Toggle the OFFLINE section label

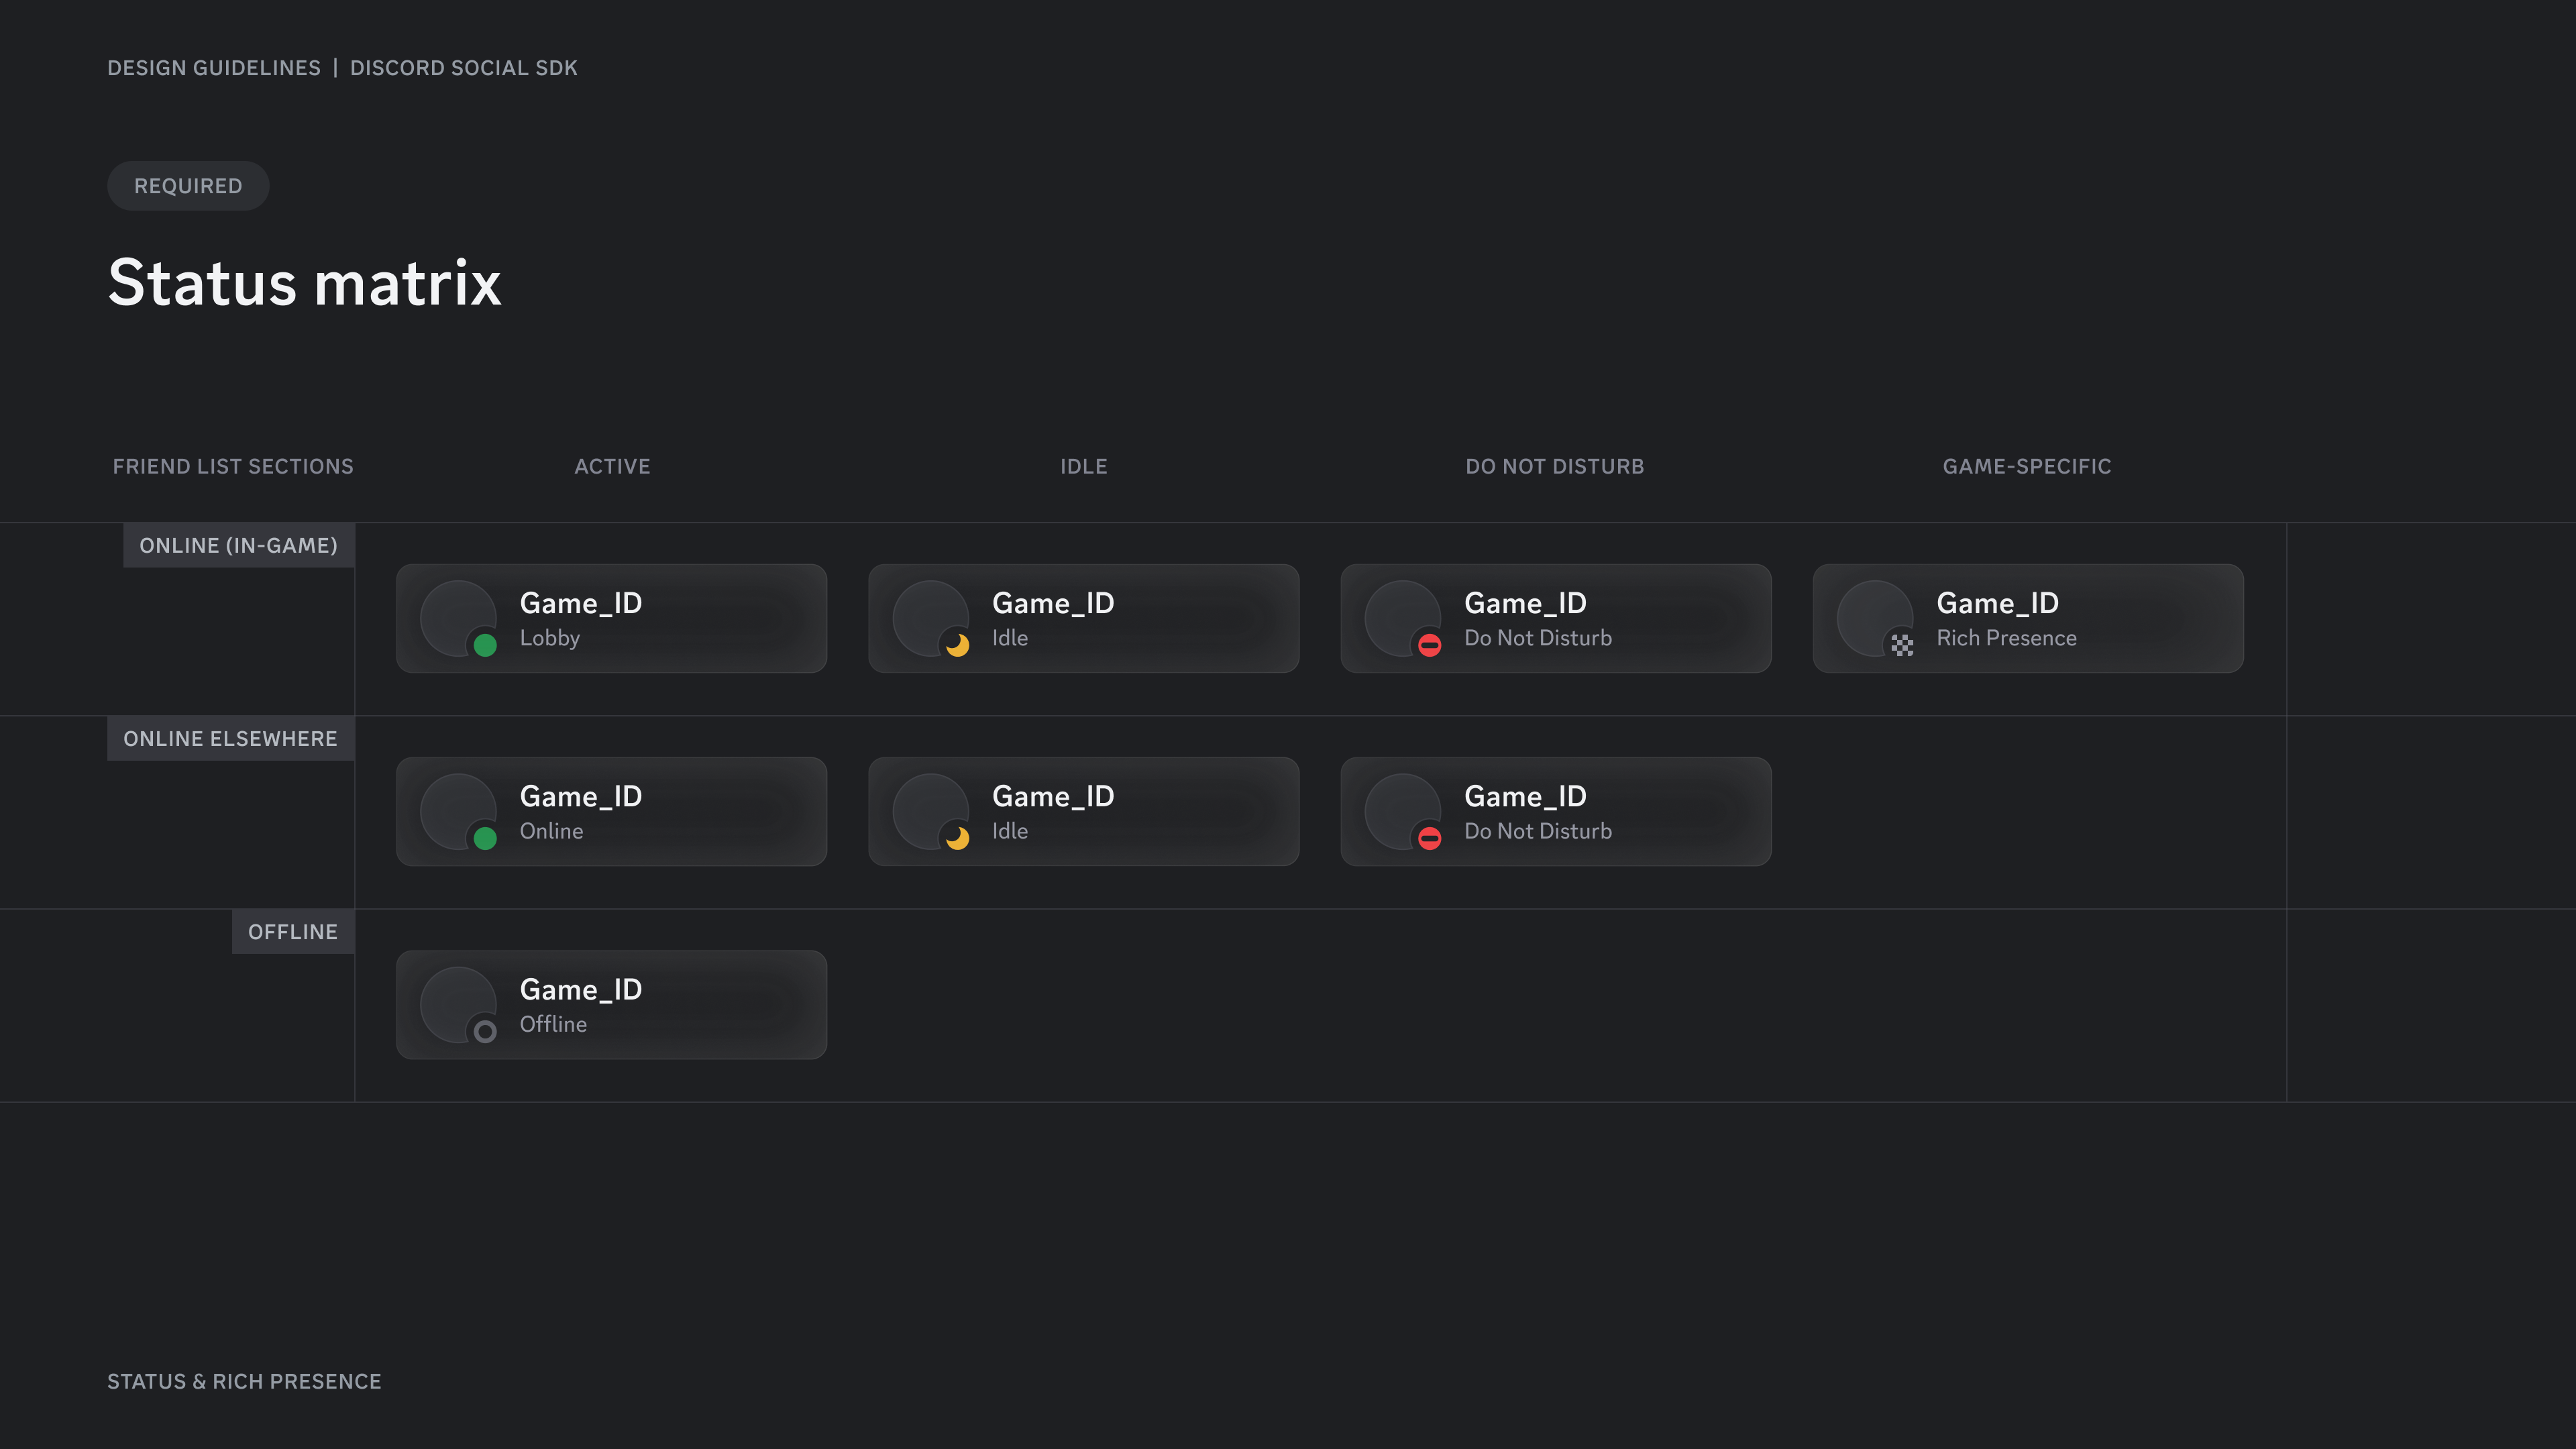tap(293, 931)
